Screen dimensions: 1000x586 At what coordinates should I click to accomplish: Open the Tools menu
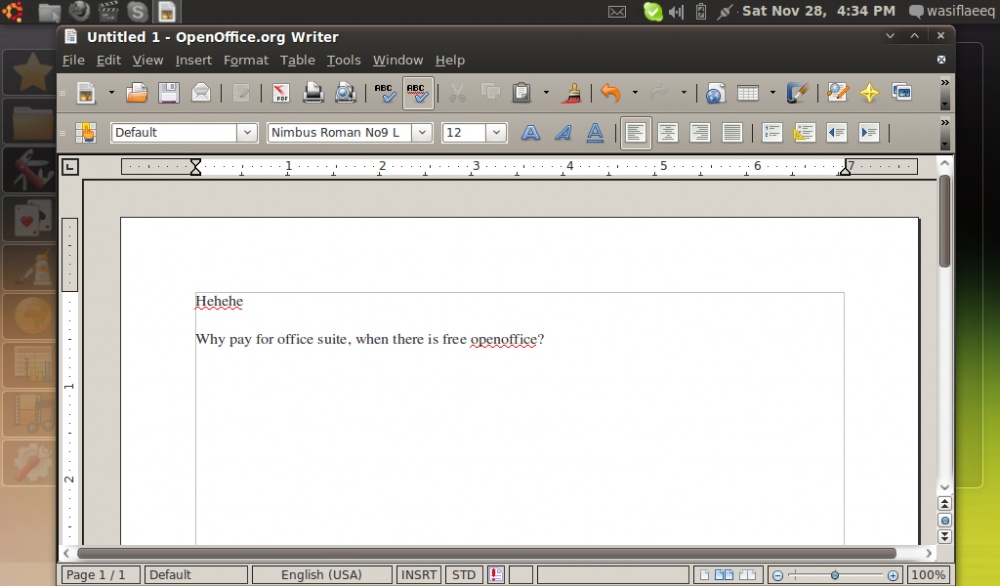click(x=343, y=60)
